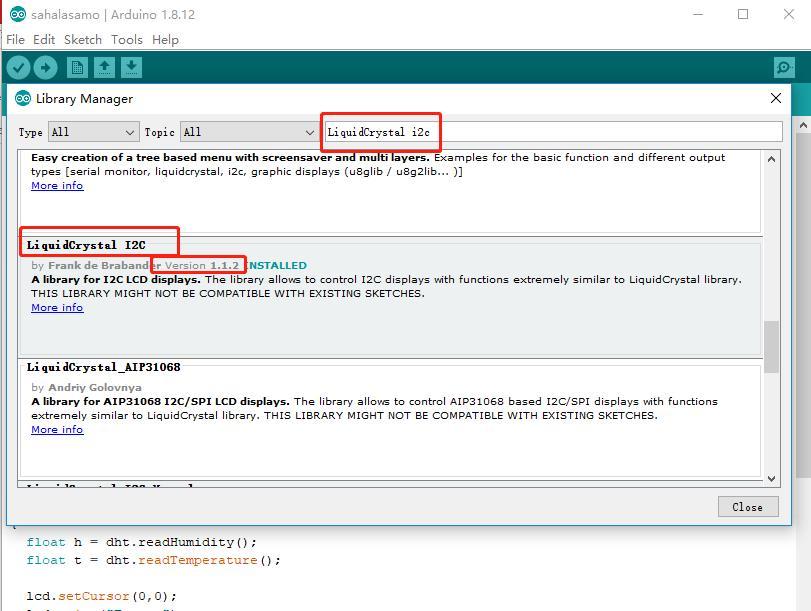This screenshot has width=811, height=611.
Task: Expand the Type dropdown
Action: 94,132
